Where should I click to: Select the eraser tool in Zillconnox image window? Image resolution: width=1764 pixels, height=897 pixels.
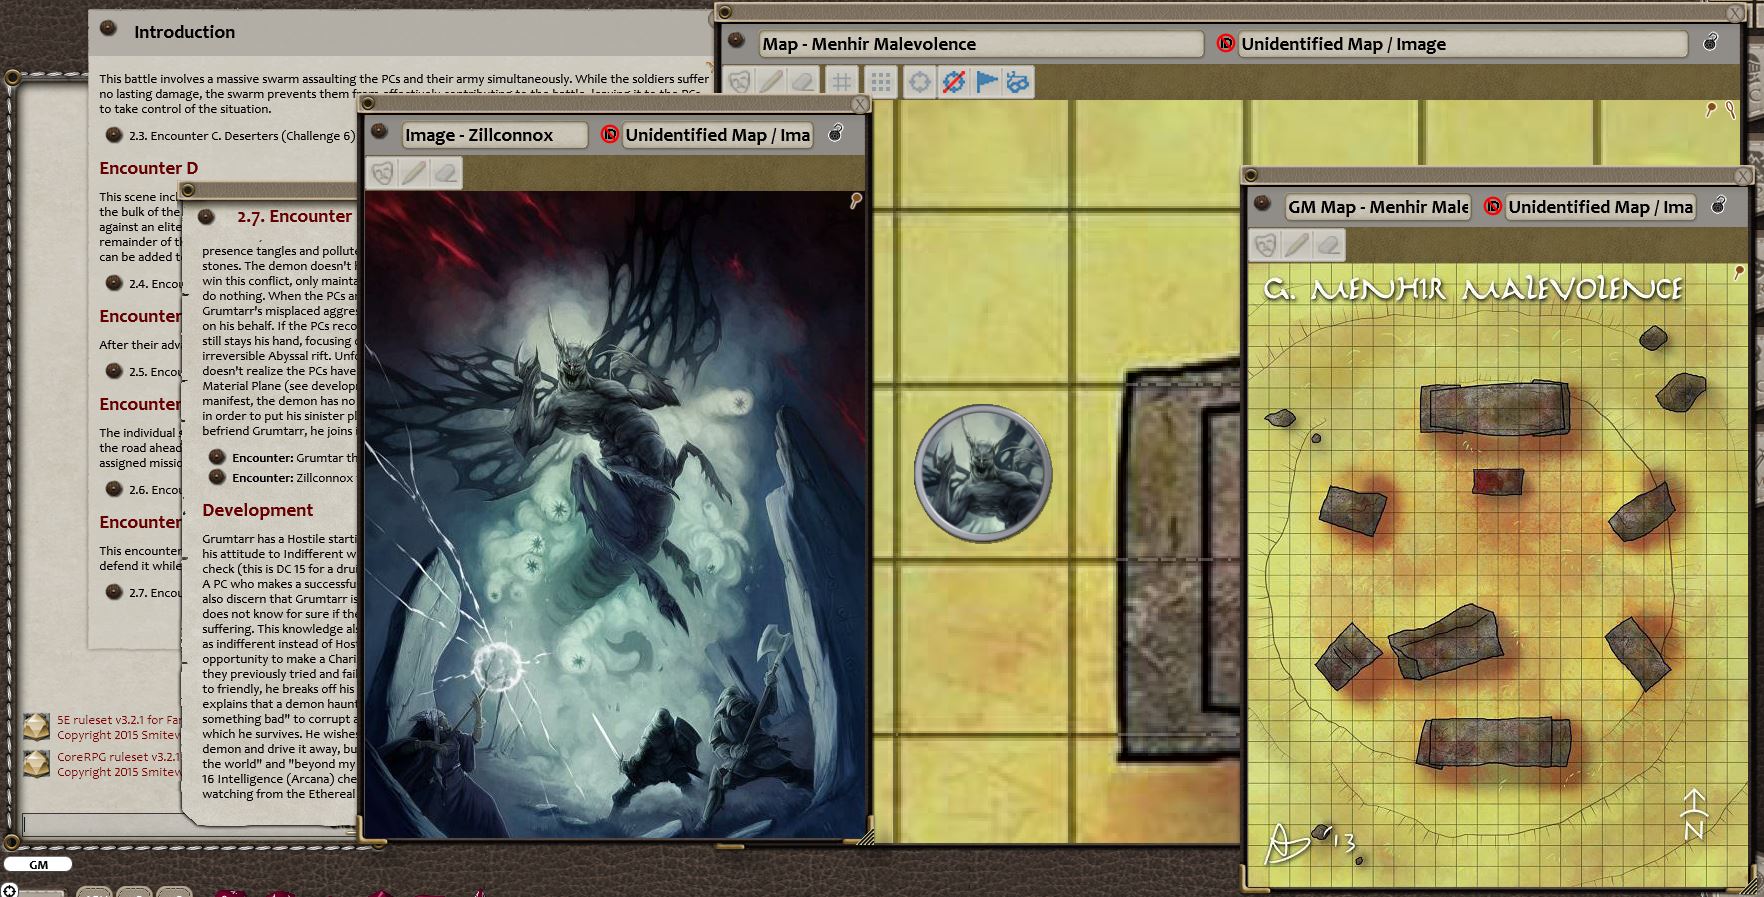coord(446,173)
